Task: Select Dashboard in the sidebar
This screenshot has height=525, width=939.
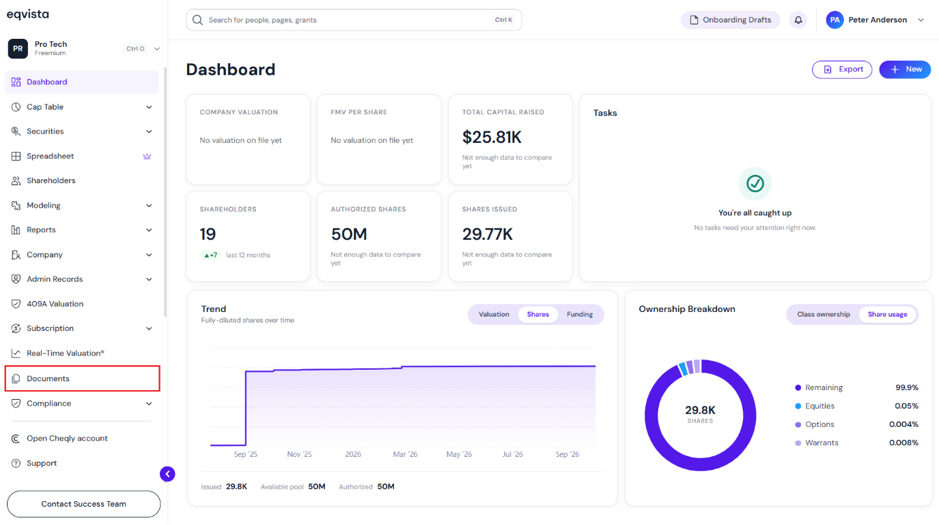Action: (x=81, y=82)
